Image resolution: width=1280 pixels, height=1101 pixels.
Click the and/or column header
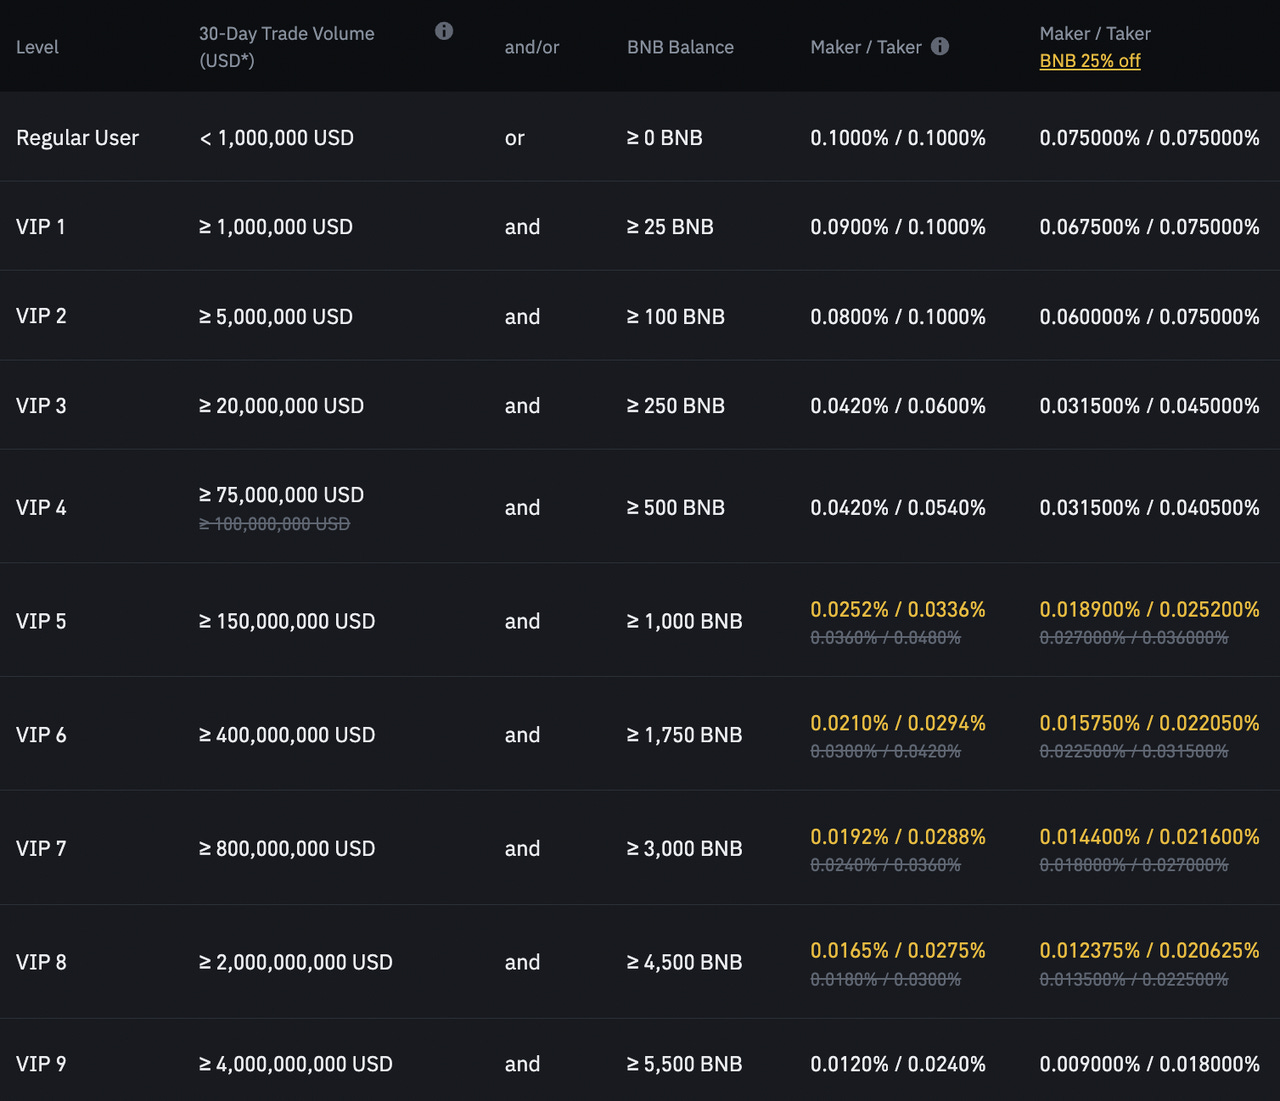tap(532, 47)
